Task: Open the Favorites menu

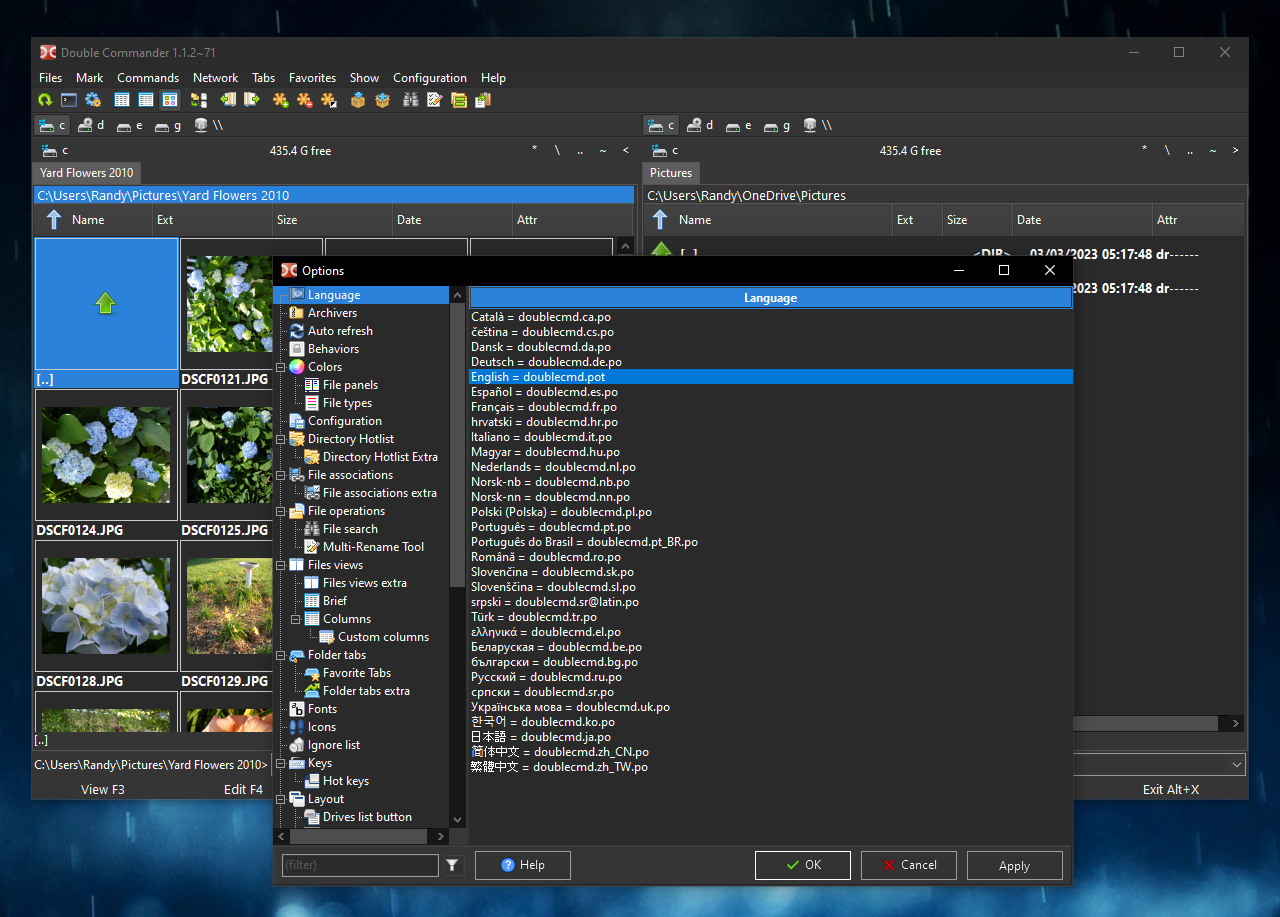Action: coord(312,78)
